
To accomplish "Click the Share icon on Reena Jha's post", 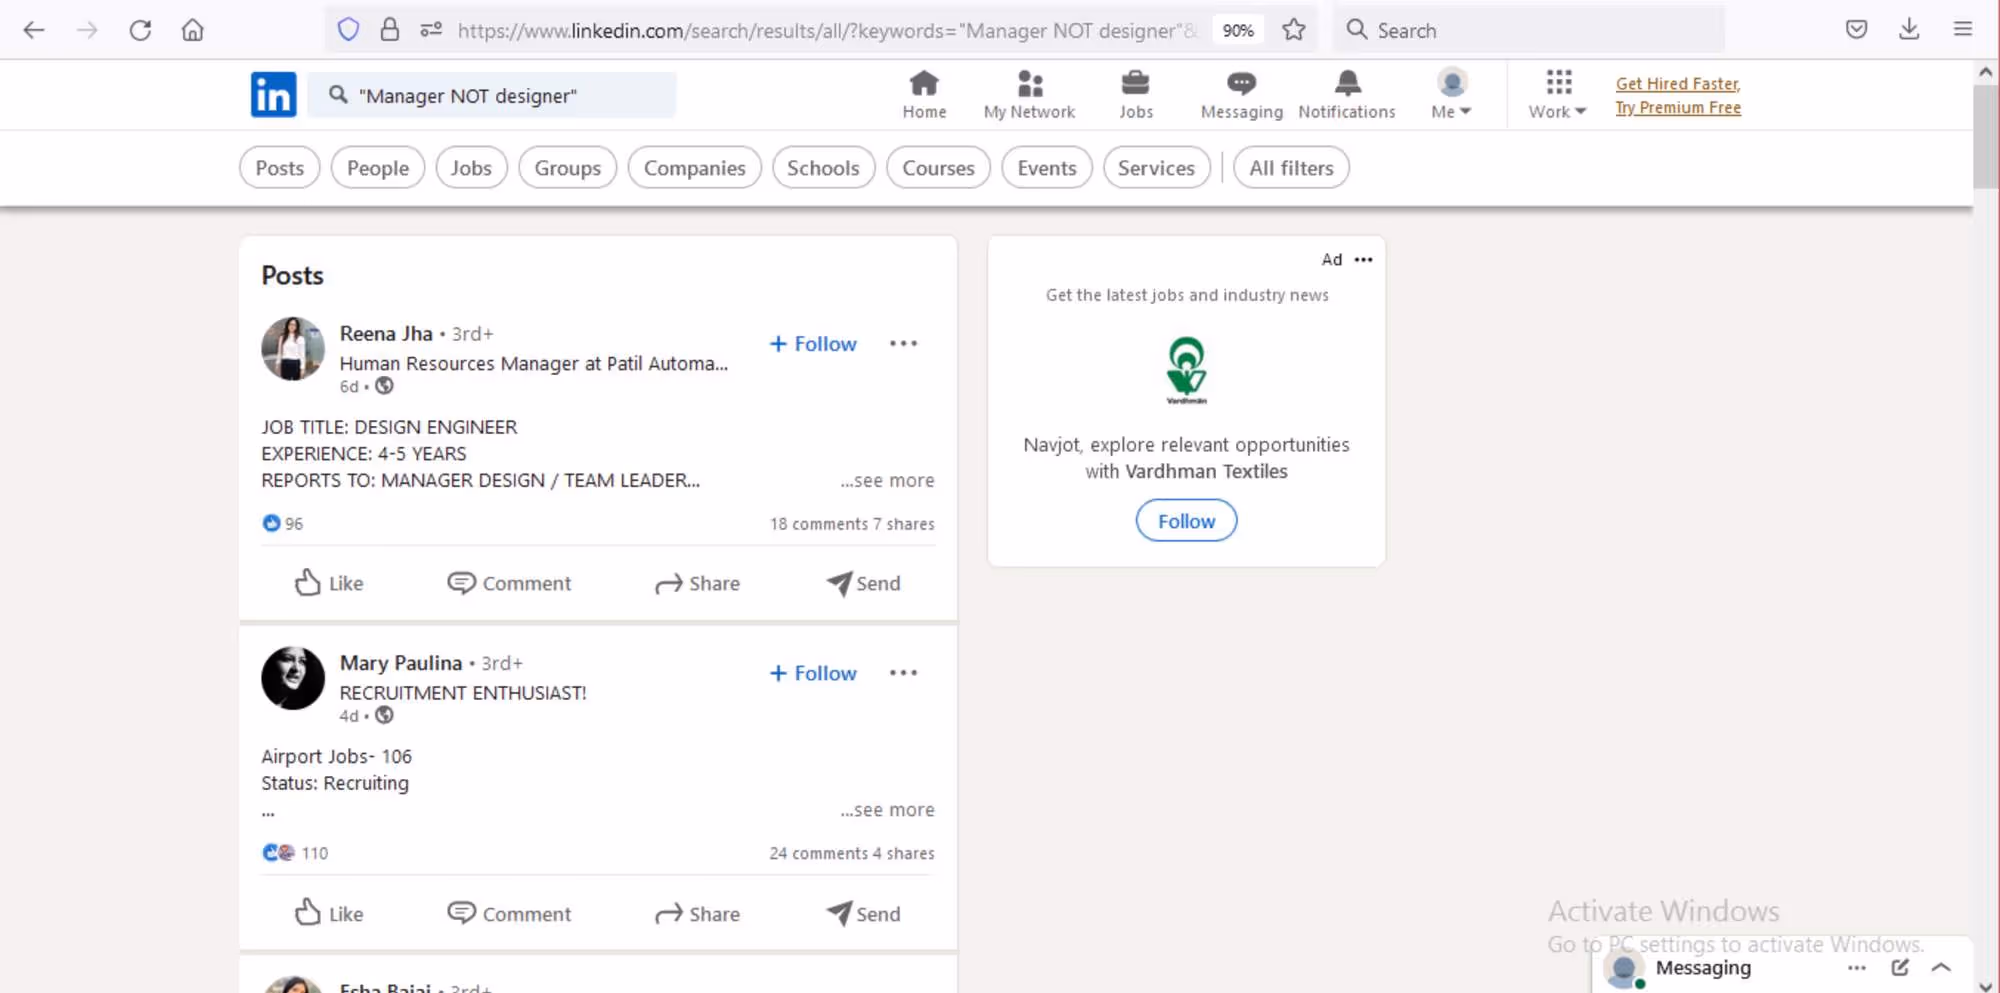I will (x=697, y=583).
